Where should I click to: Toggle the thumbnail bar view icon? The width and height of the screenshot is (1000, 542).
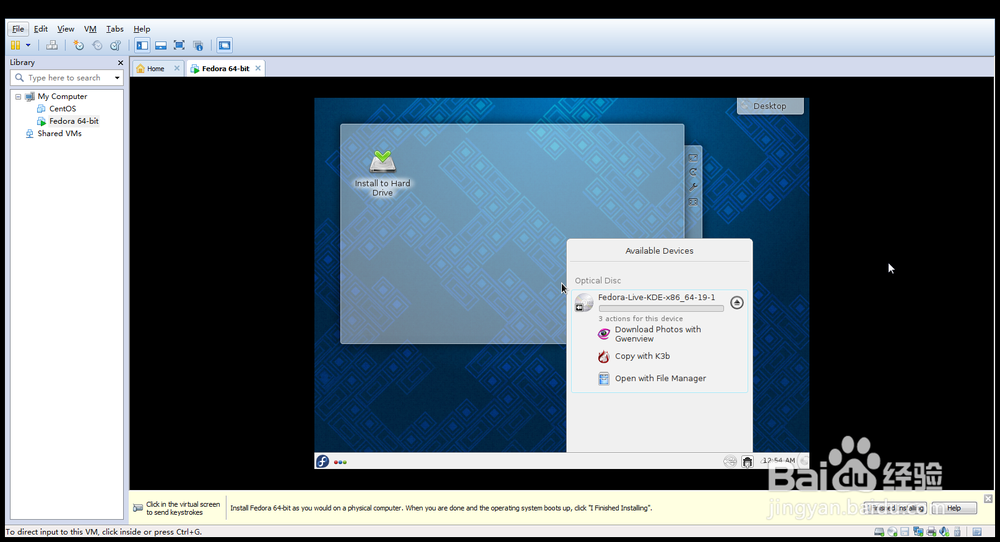coord(161,45)
